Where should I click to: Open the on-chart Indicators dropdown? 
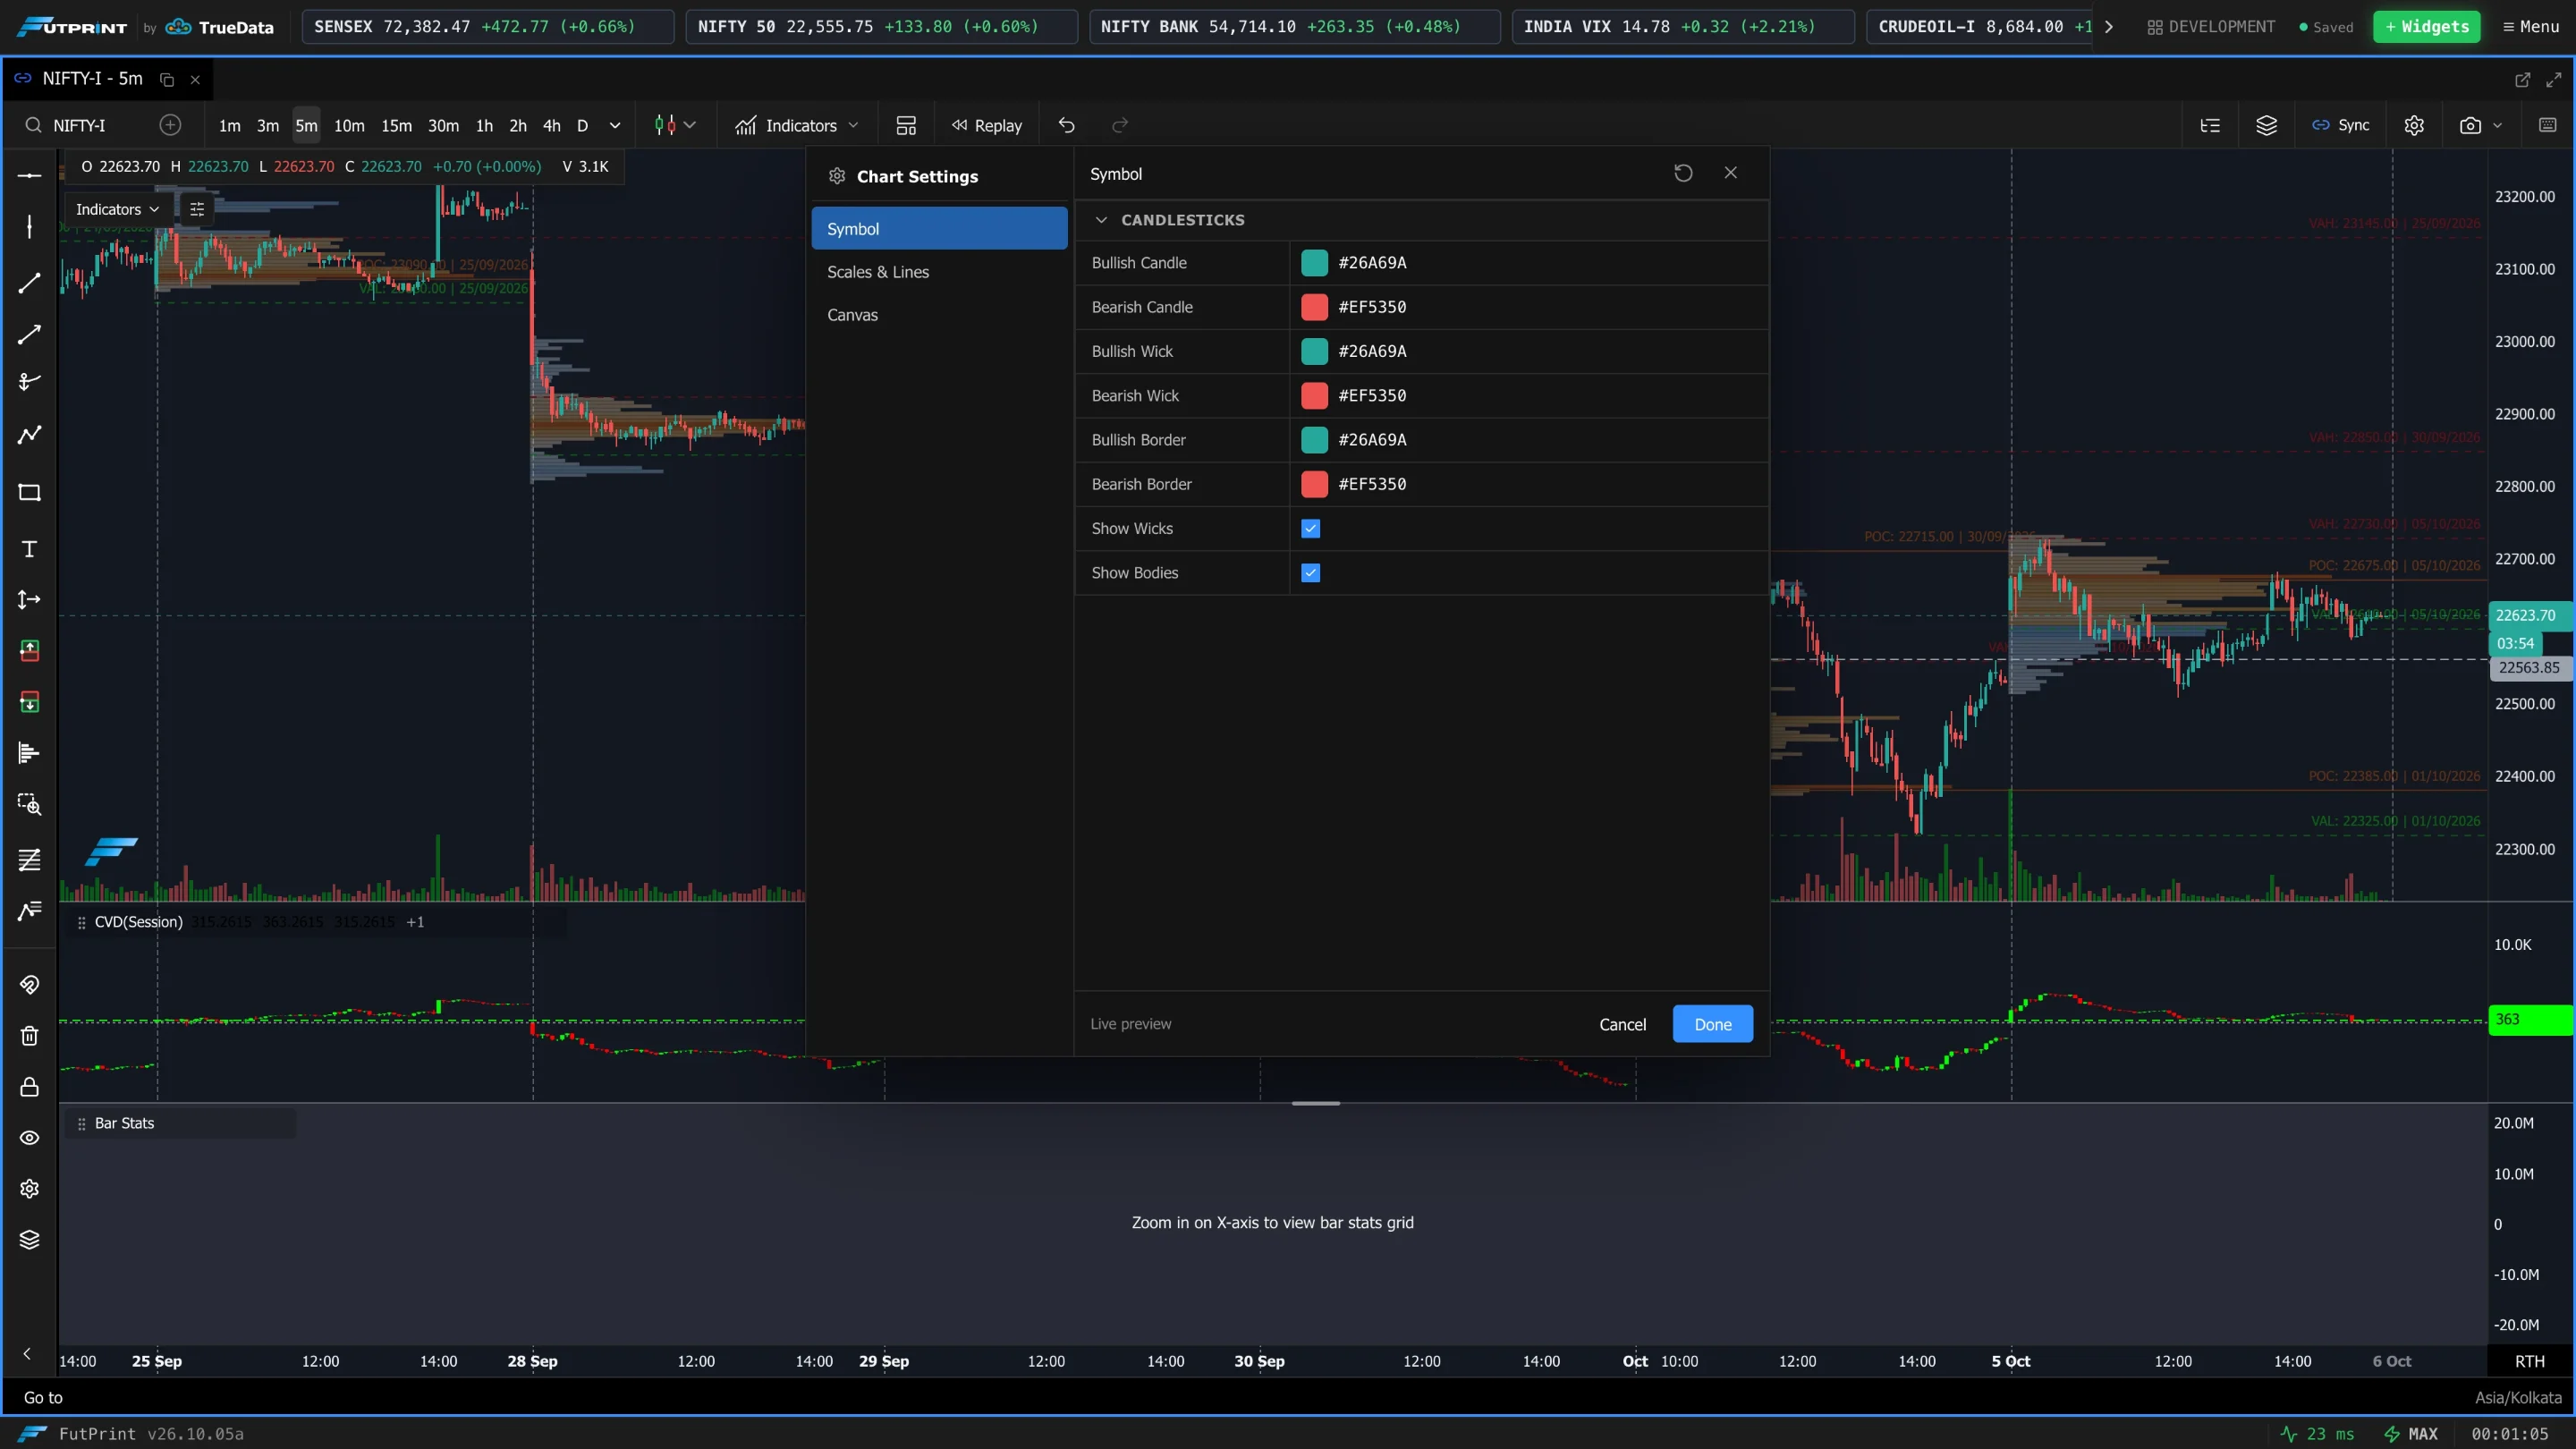(x=117, y=209)
